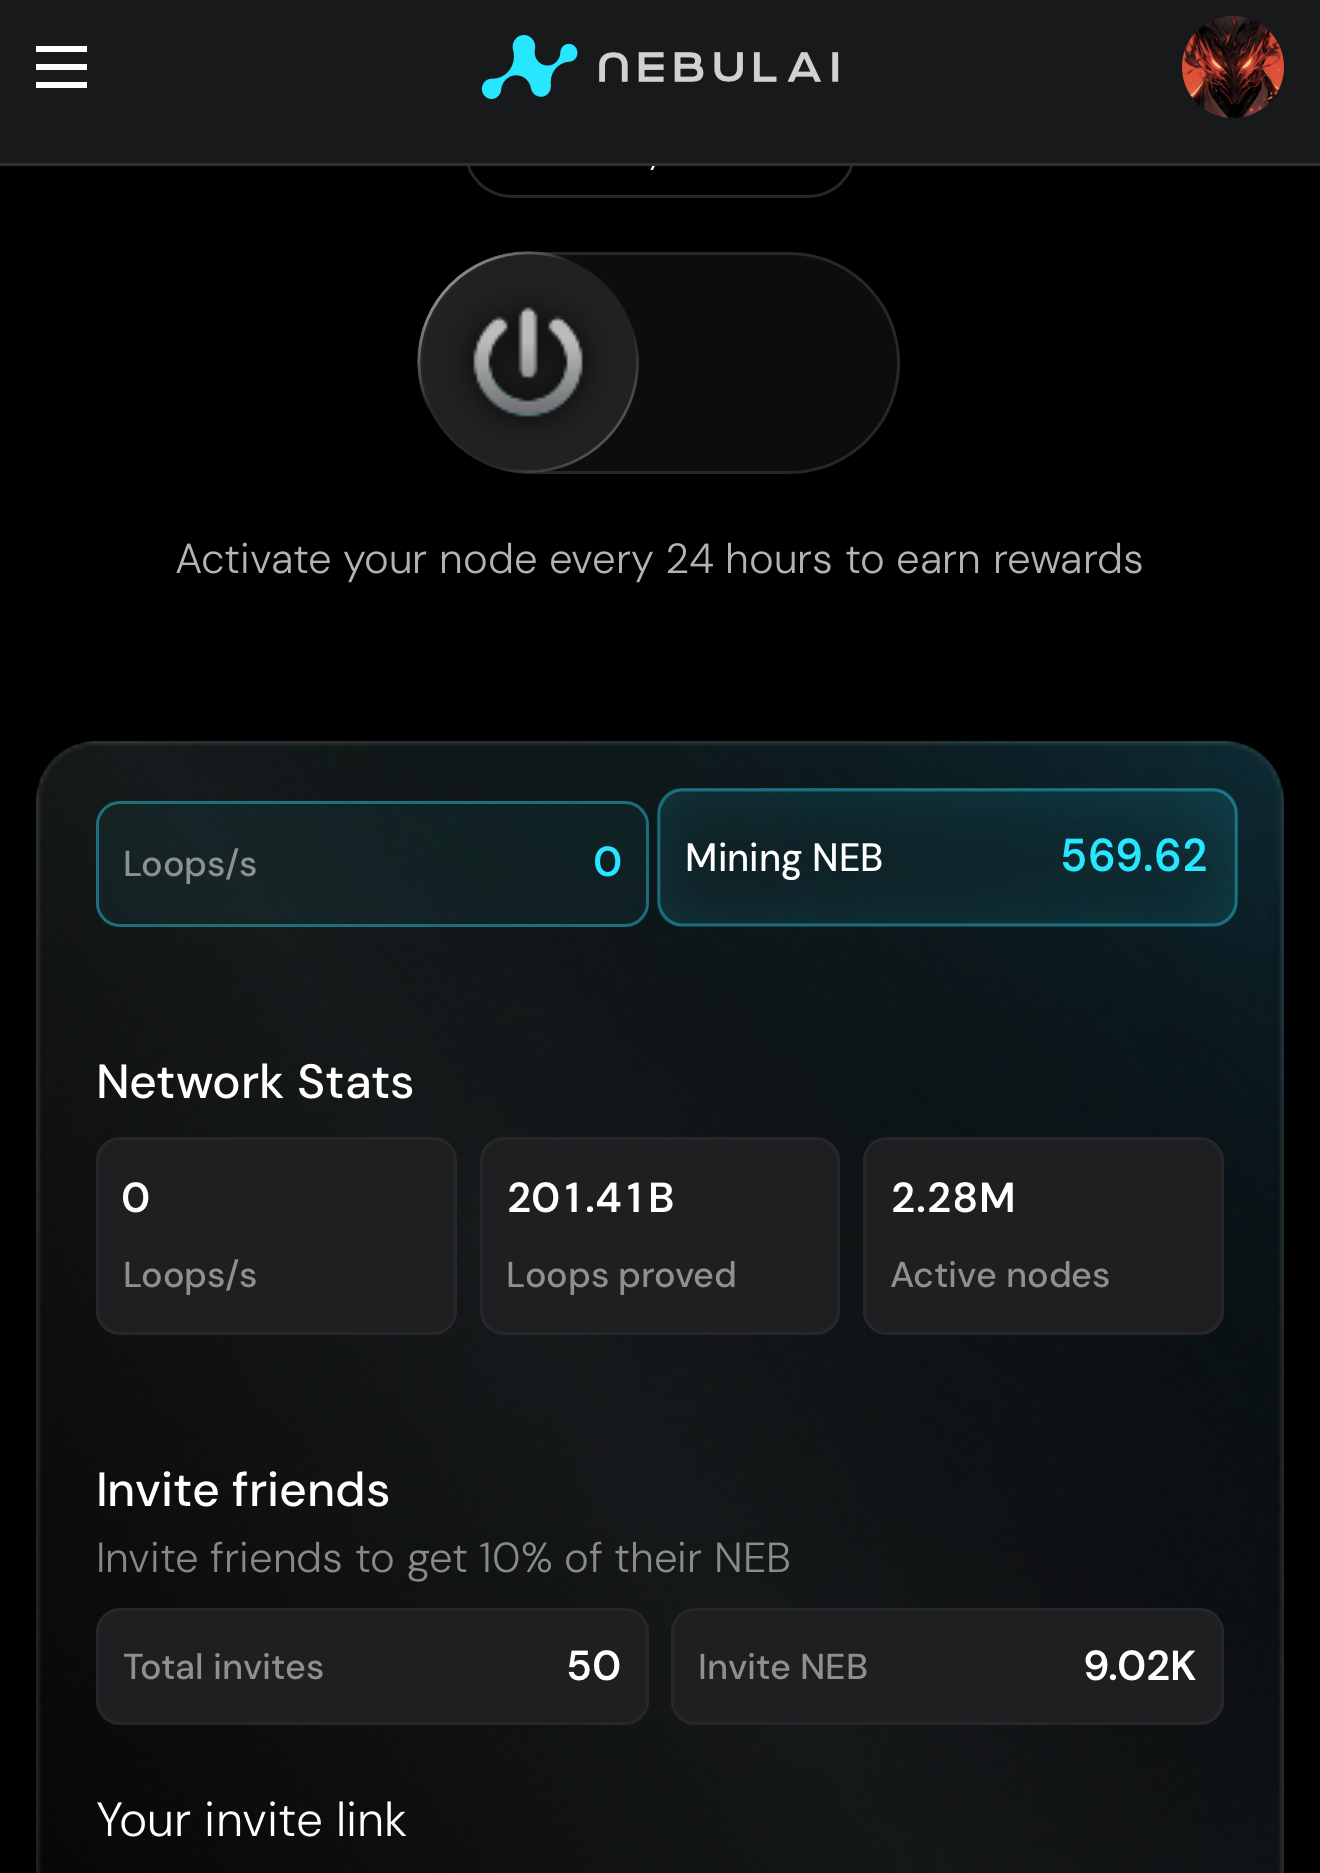Click the Total invites box

372,1666
